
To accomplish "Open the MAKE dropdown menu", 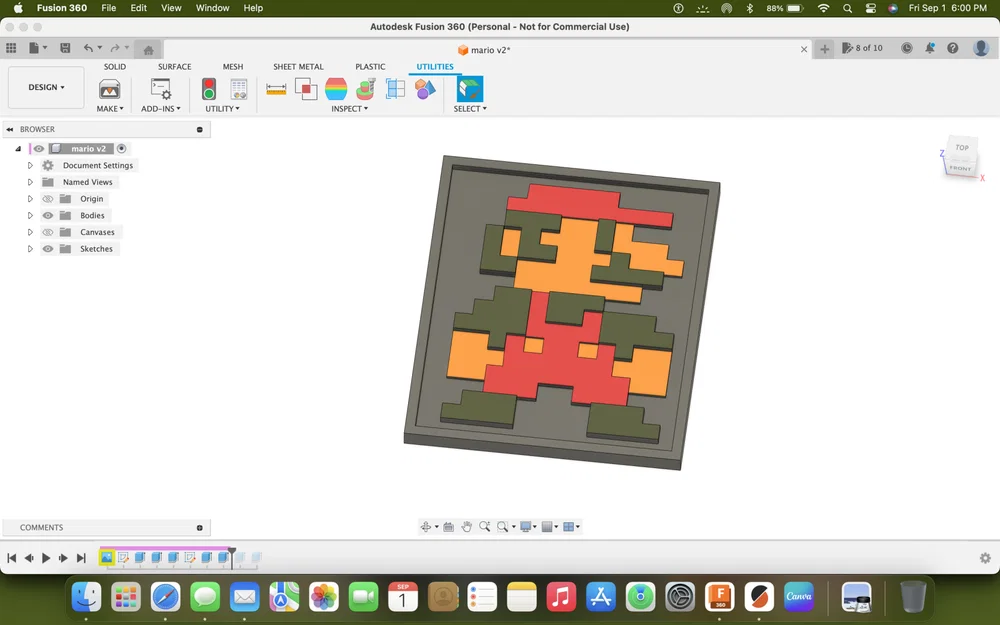I will (x=110, y=109).
